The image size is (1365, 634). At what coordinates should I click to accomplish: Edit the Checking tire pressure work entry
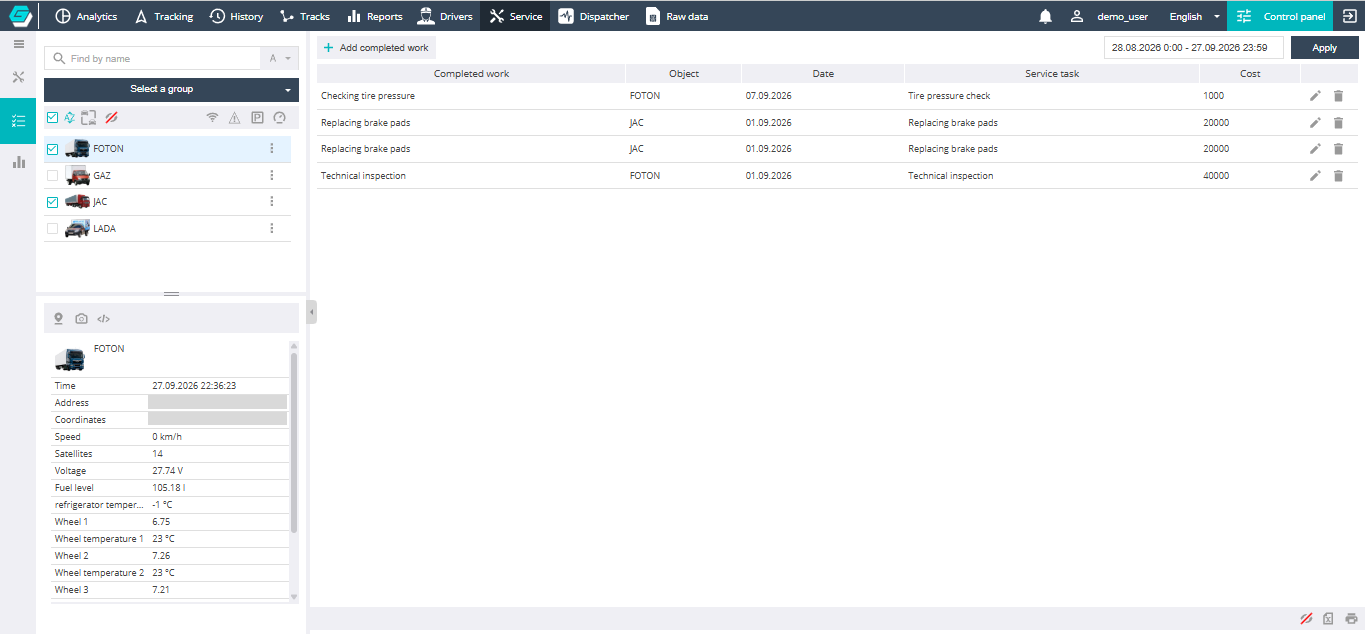point(1315,96)
